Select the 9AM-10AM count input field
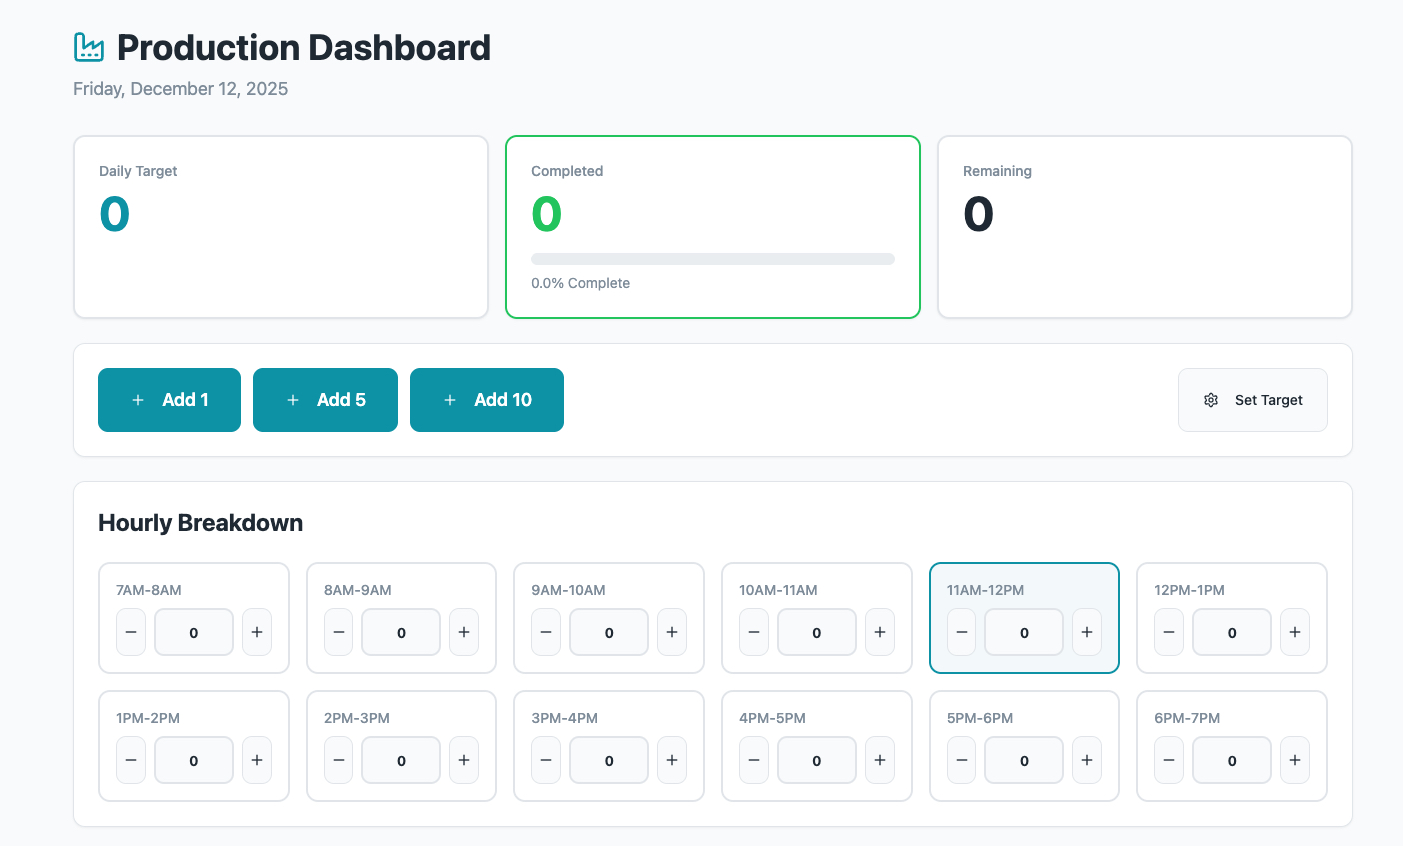 point(608,632)
